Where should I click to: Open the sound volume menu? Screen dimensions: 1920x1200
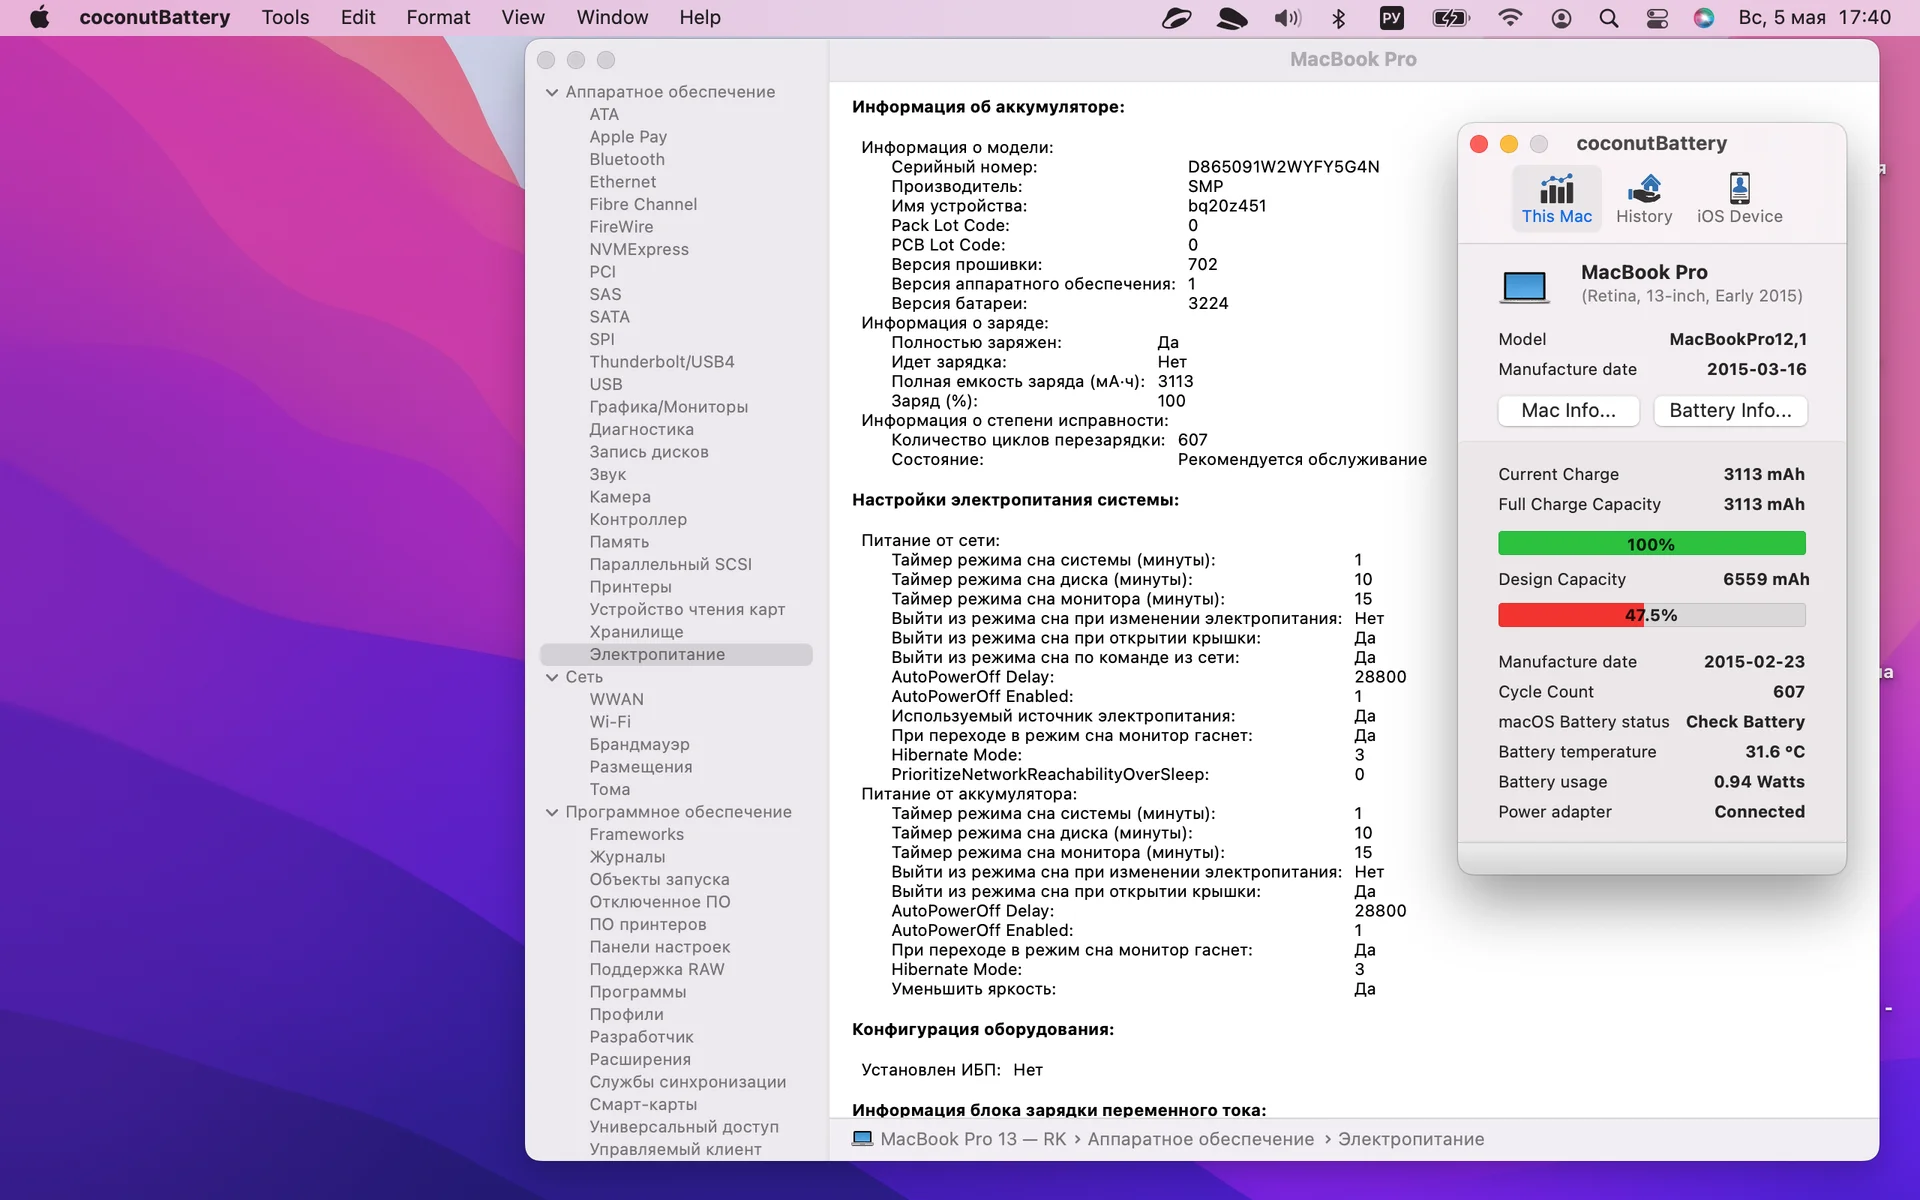pos(1287,17)
